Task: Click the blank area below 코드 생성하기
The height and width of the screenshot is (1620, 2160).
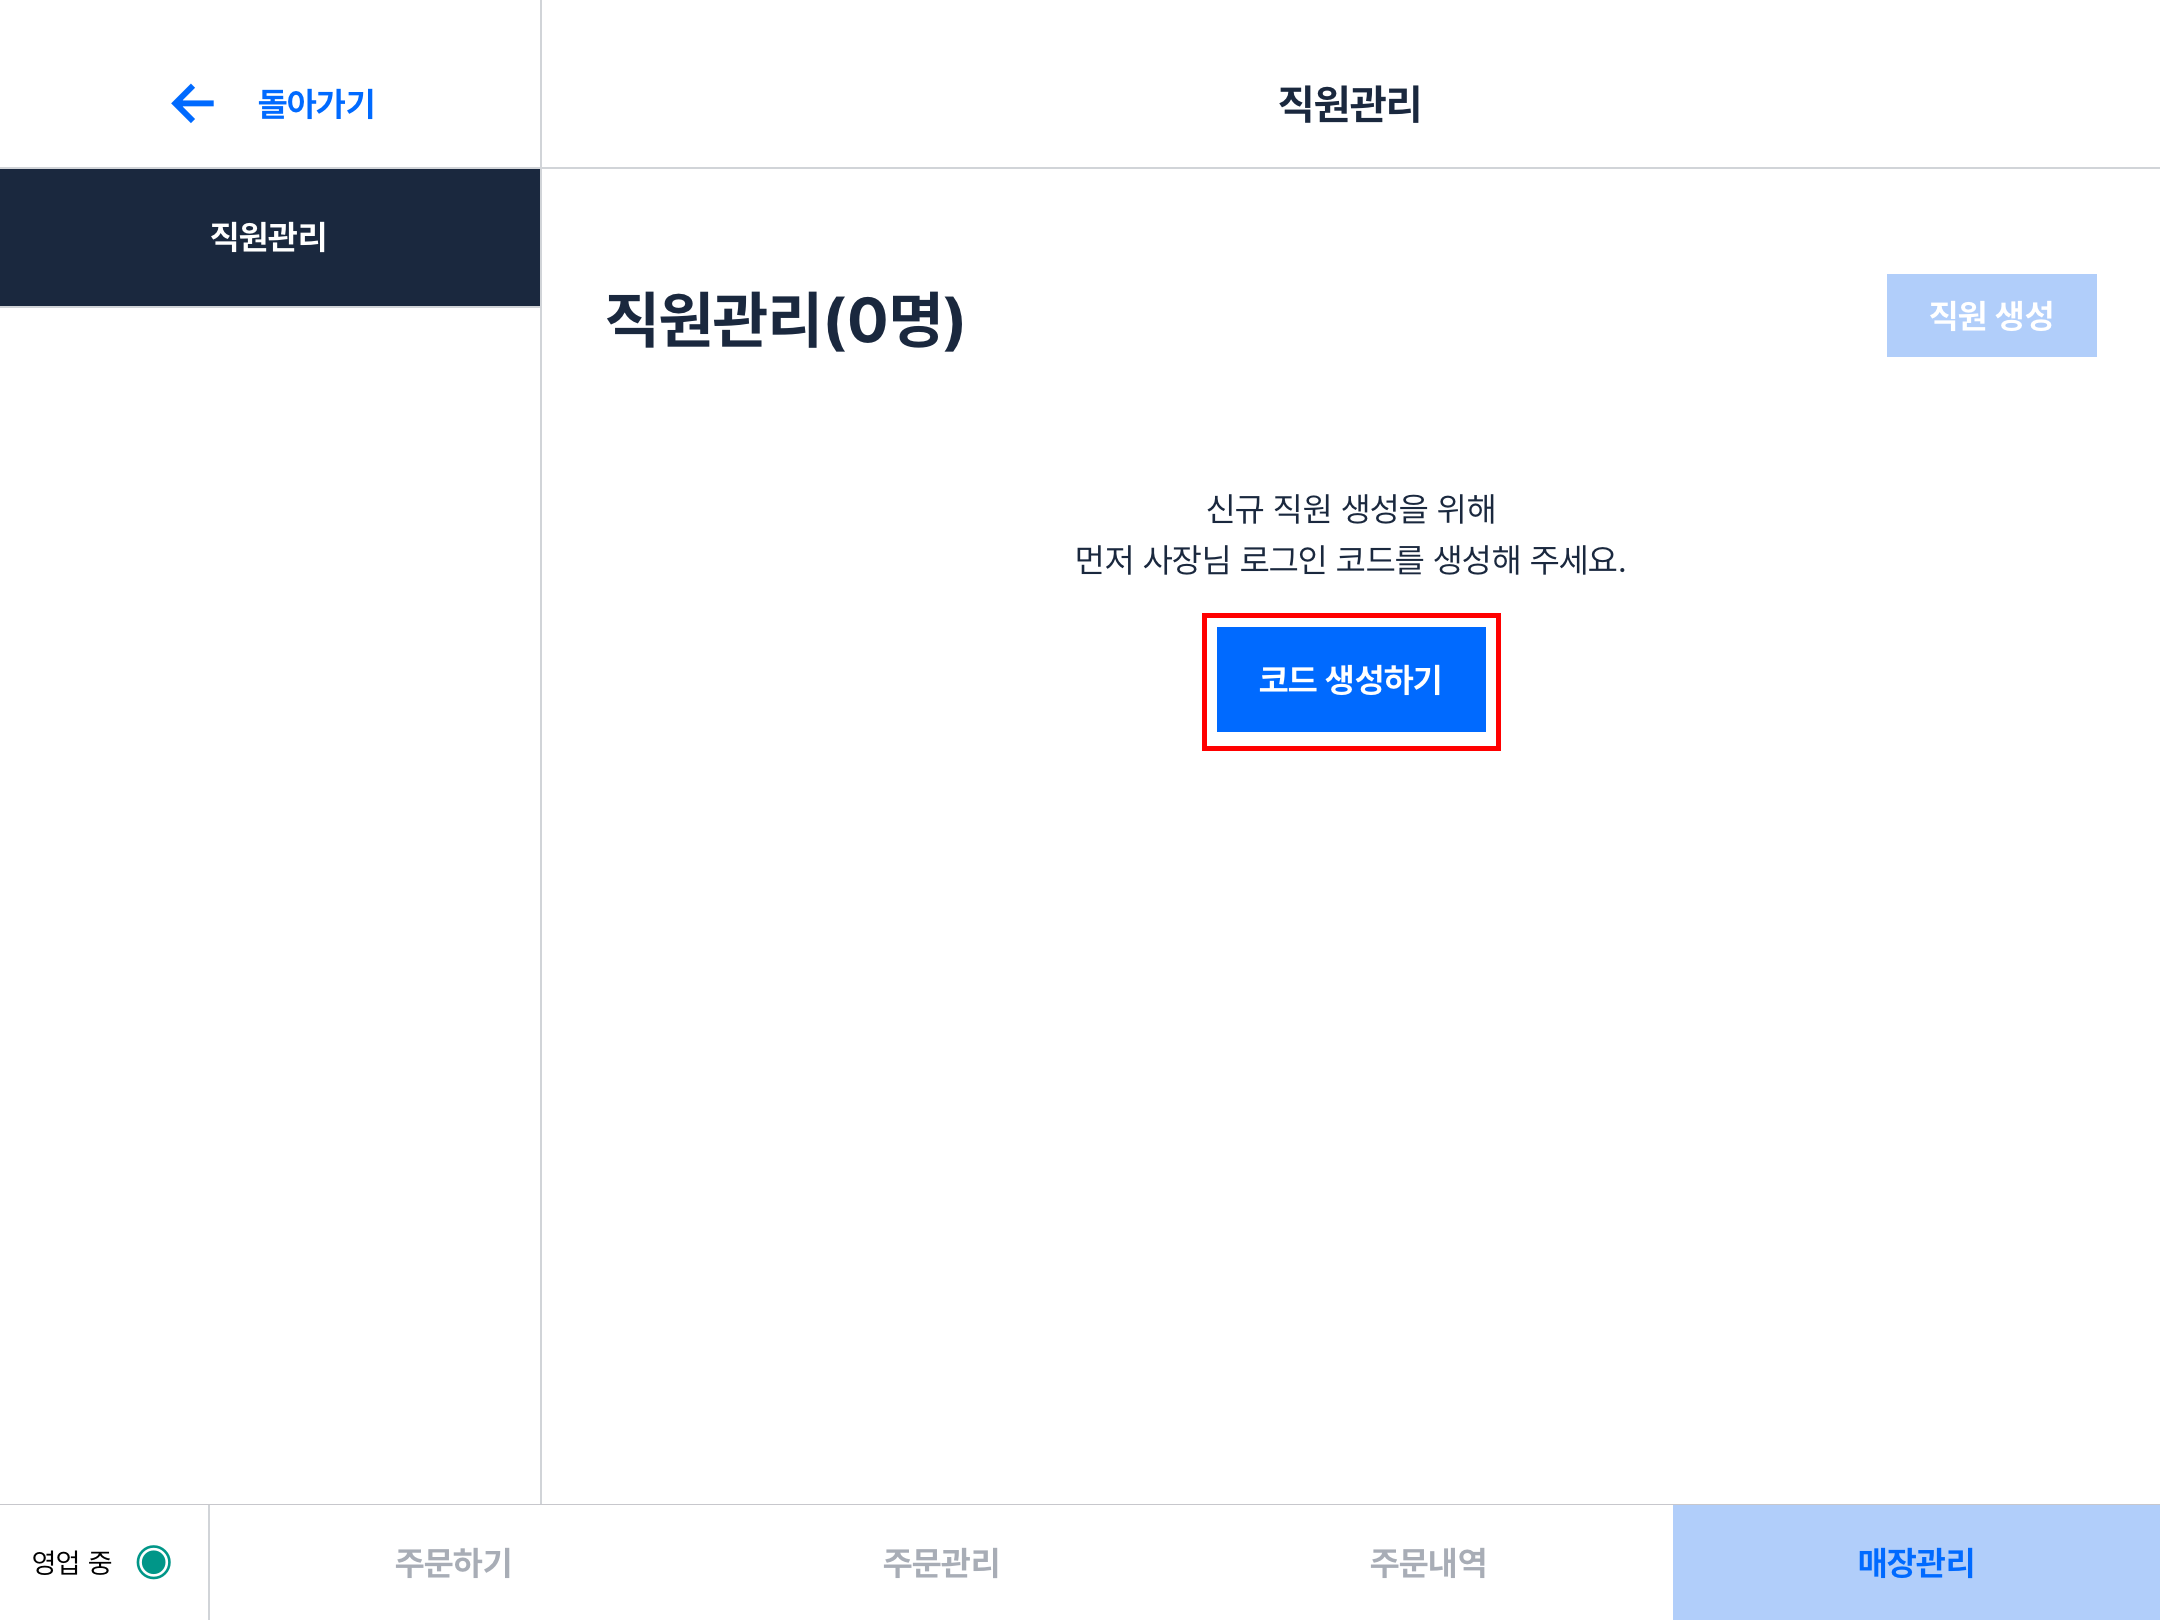Action: point(1350,1000)
